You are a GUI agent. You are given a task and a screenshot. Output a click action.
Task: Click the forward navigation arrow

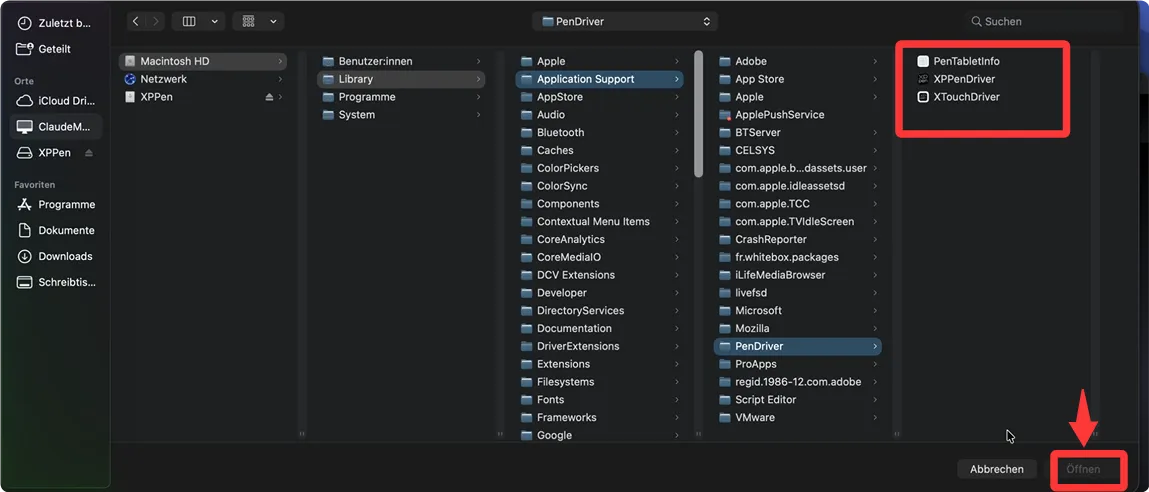point(155,21)
